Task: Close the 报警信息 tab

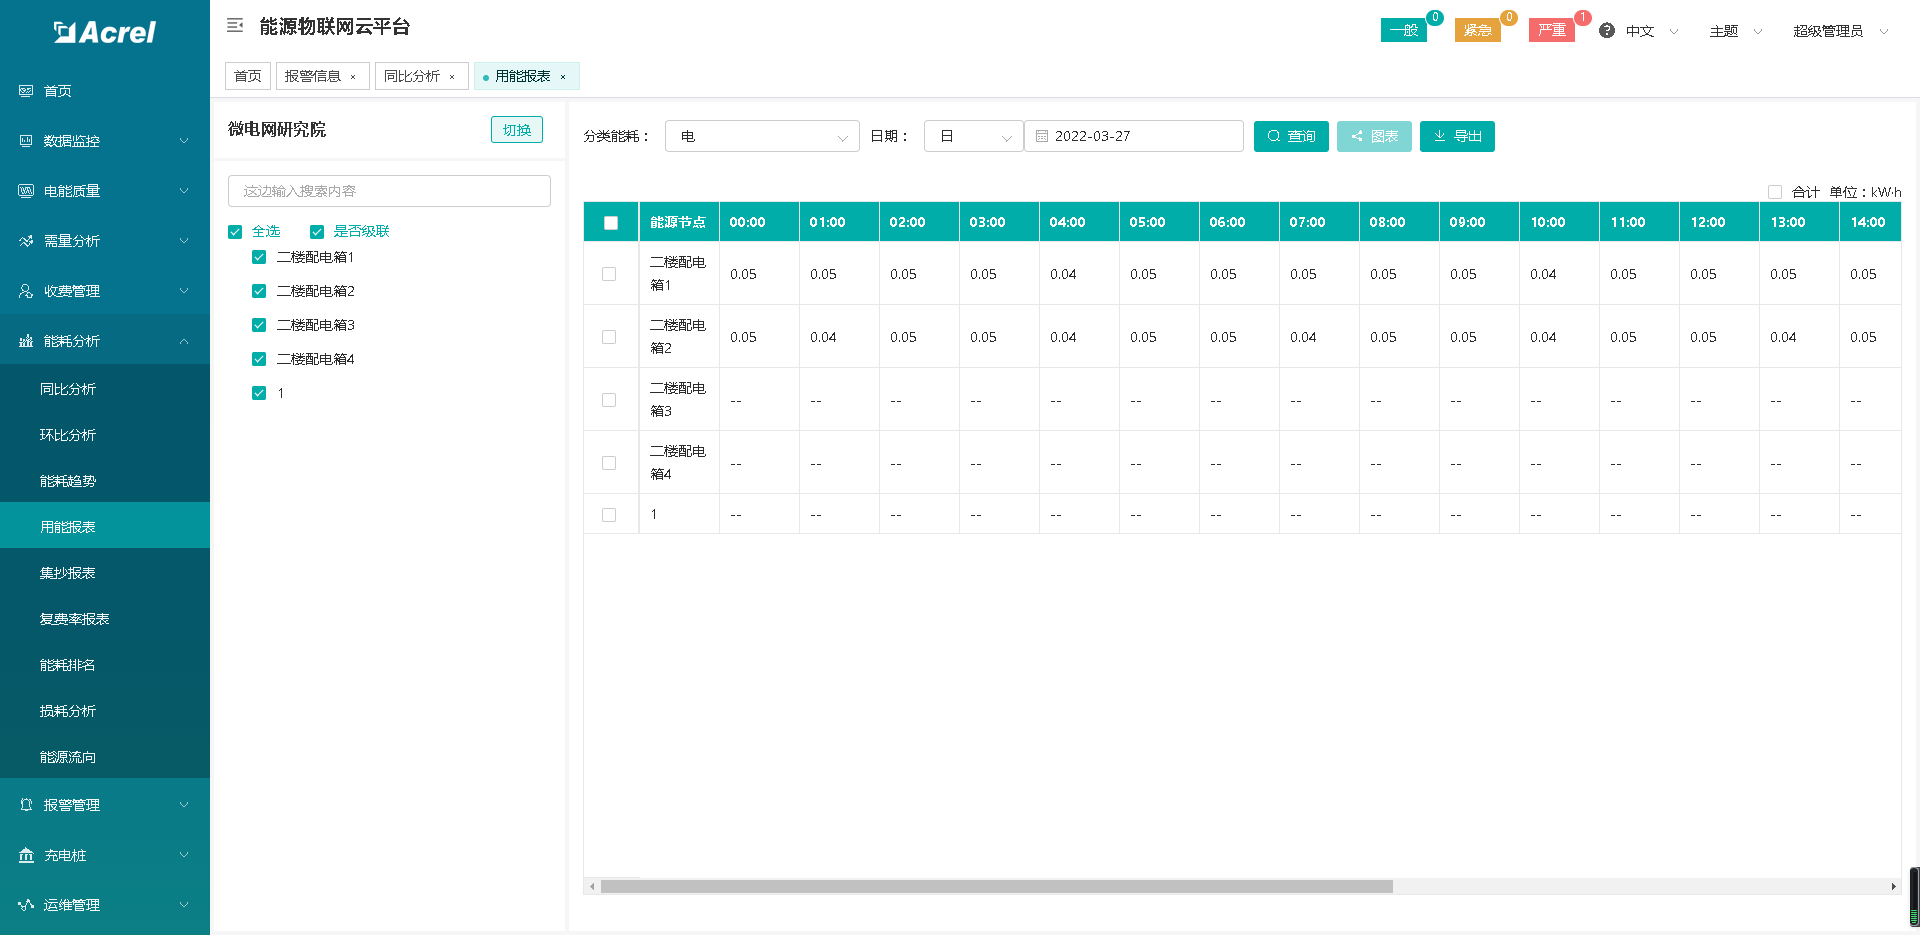Action: [x=353, y=77]
